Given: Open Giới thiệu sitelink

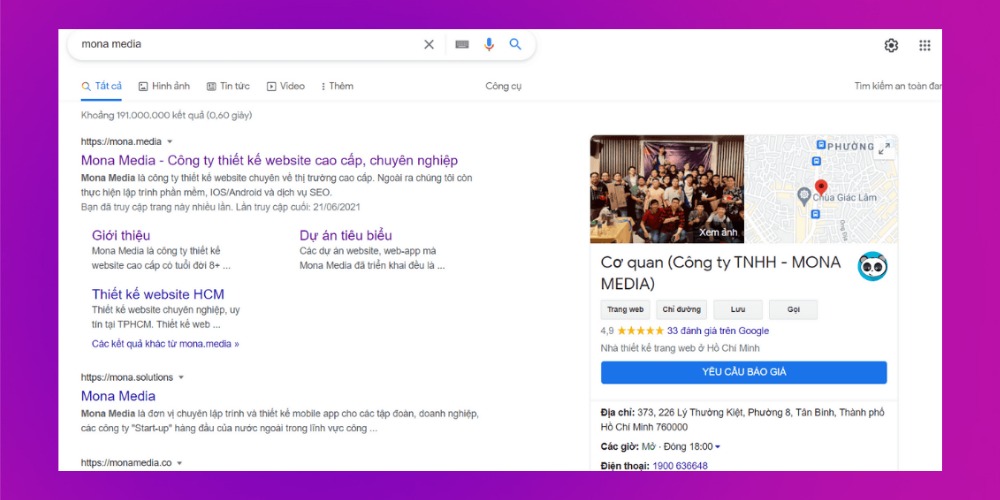Looking at the screenshot, I should (x=121, y=235).
